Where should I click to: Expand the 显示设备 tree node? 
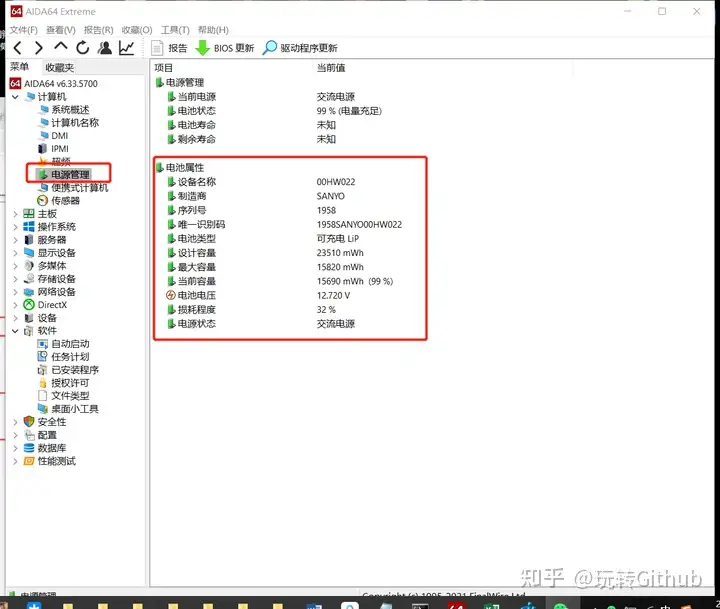click(x=15, y=253)
